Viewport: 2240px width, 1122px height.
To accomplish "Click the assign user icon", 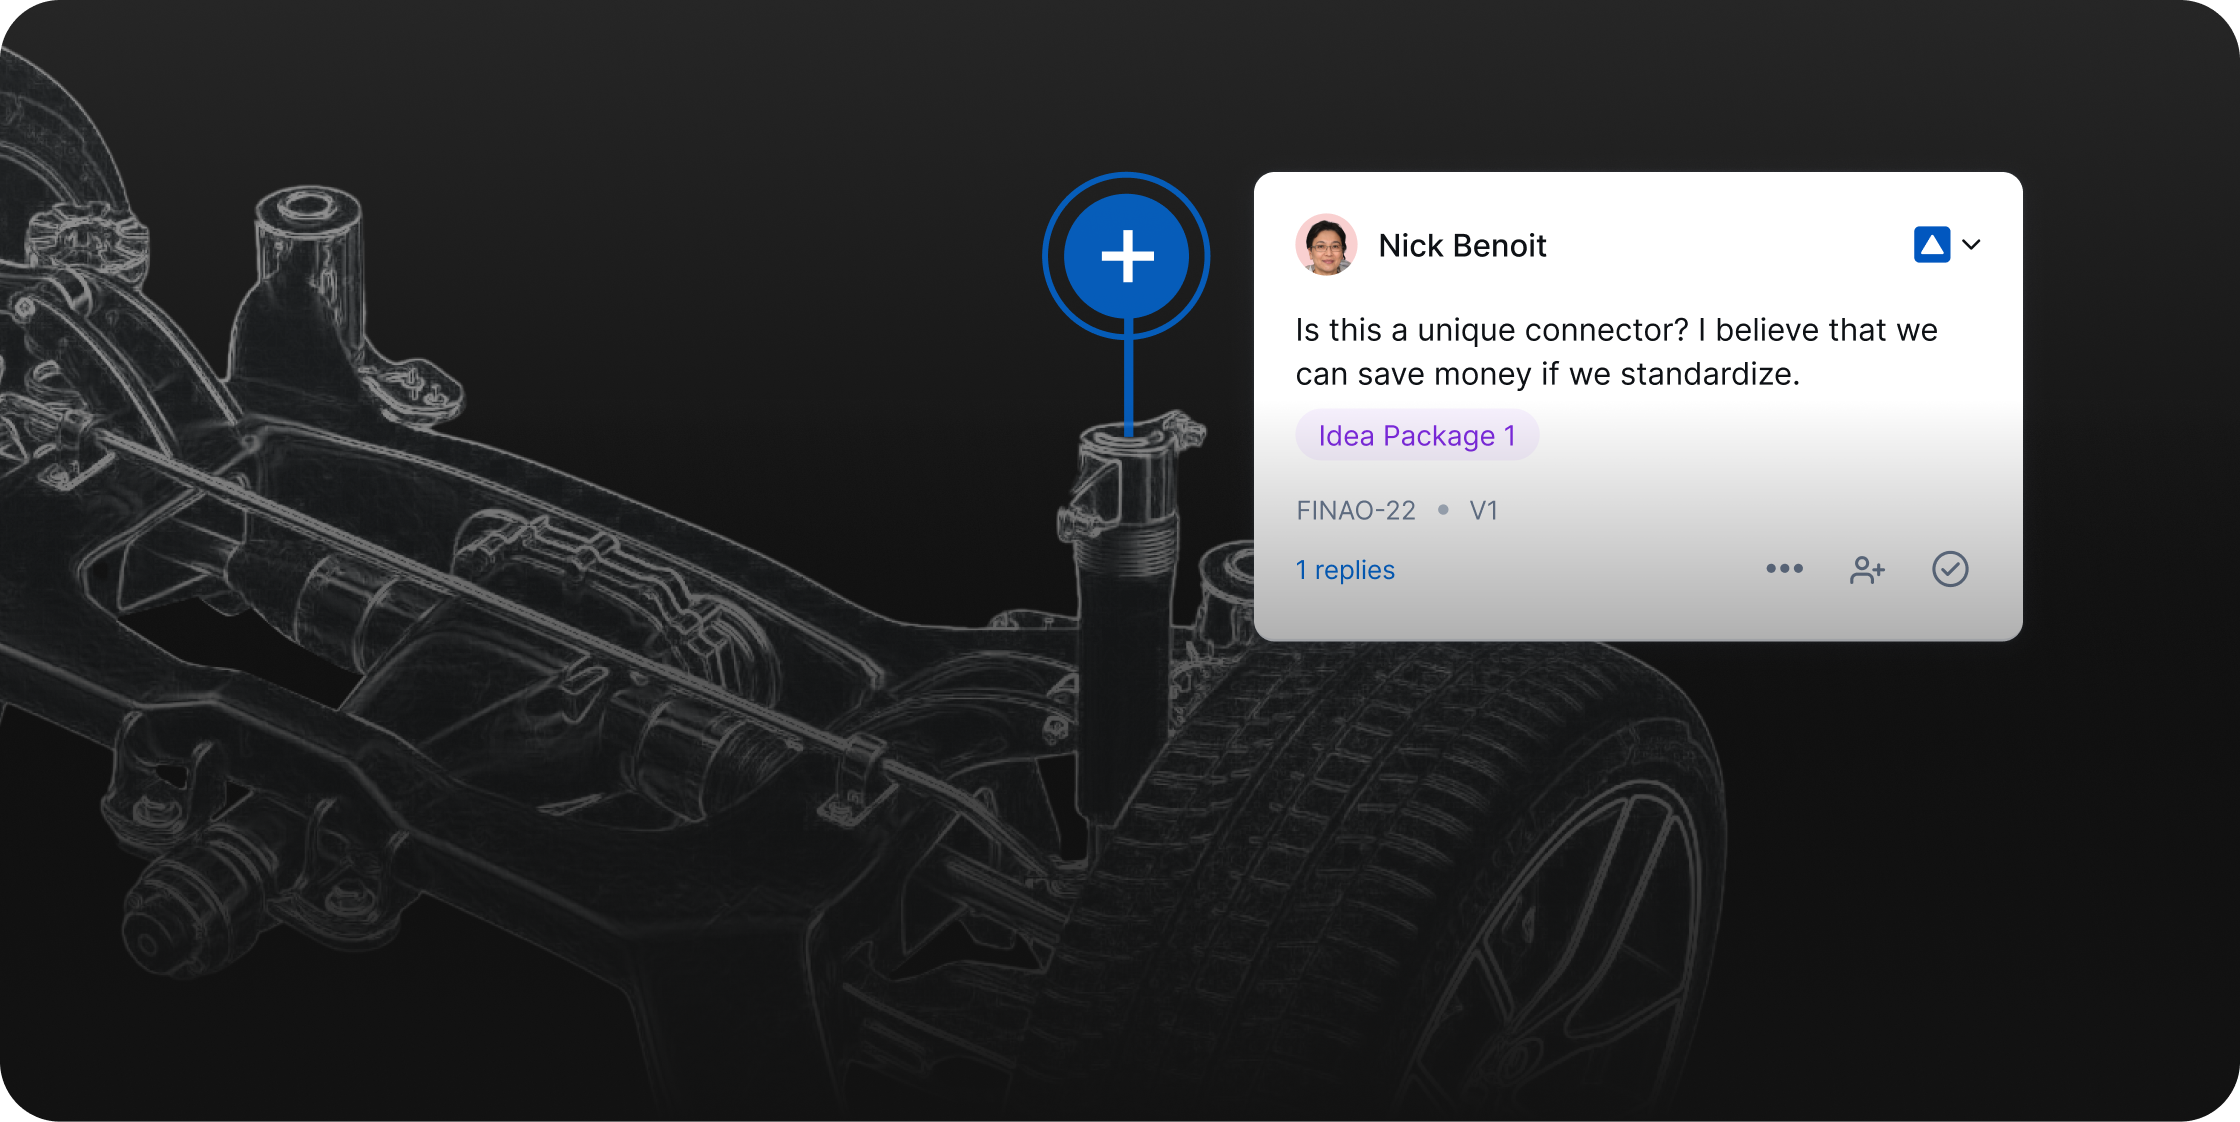I will click(x=1867, y=570).
